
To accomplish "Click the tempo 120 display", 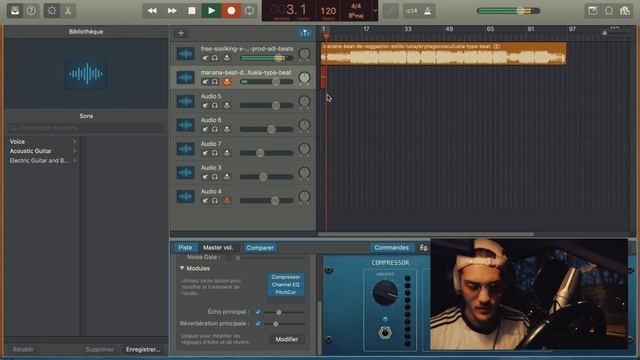I will tap(328, 11).
